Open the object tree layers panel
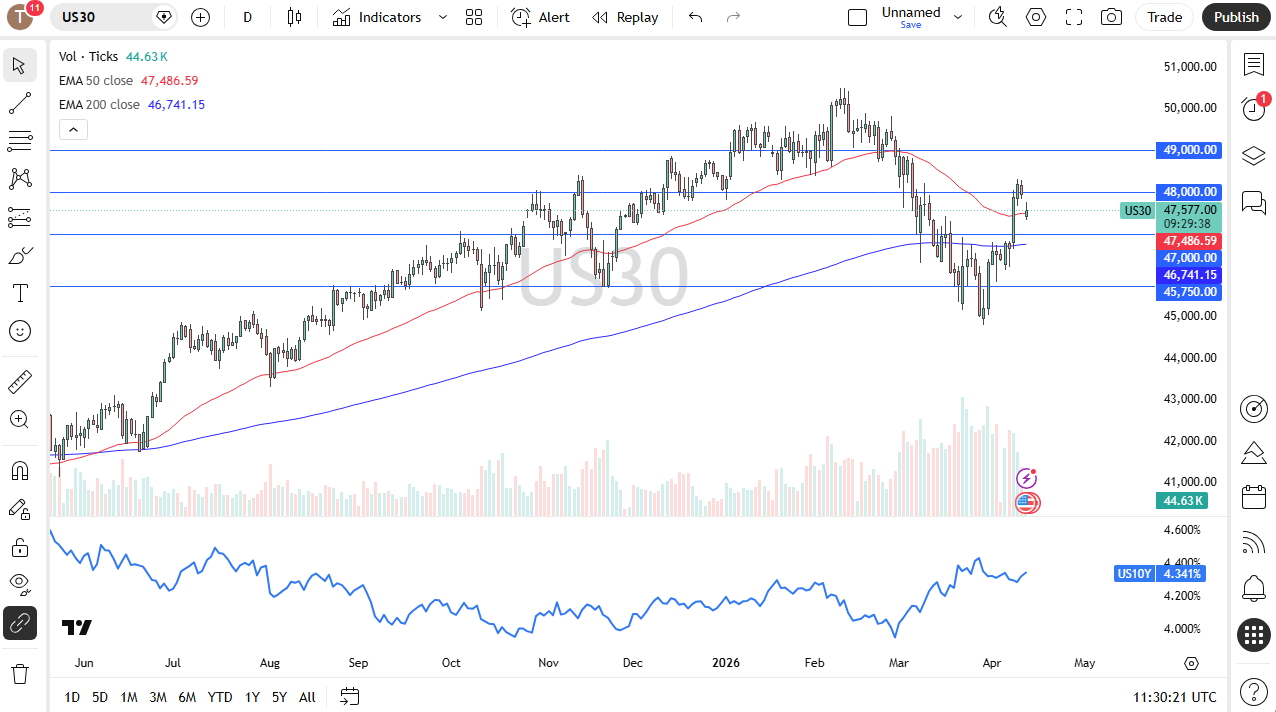 click(x=1254, y=155)
